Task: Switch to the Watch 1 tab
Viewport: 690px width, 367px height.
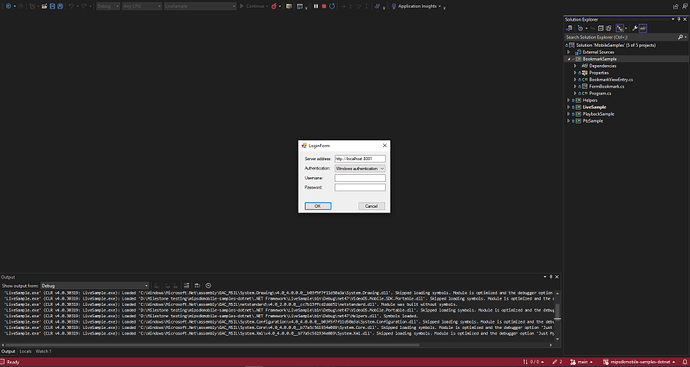Action: [43, 352]
